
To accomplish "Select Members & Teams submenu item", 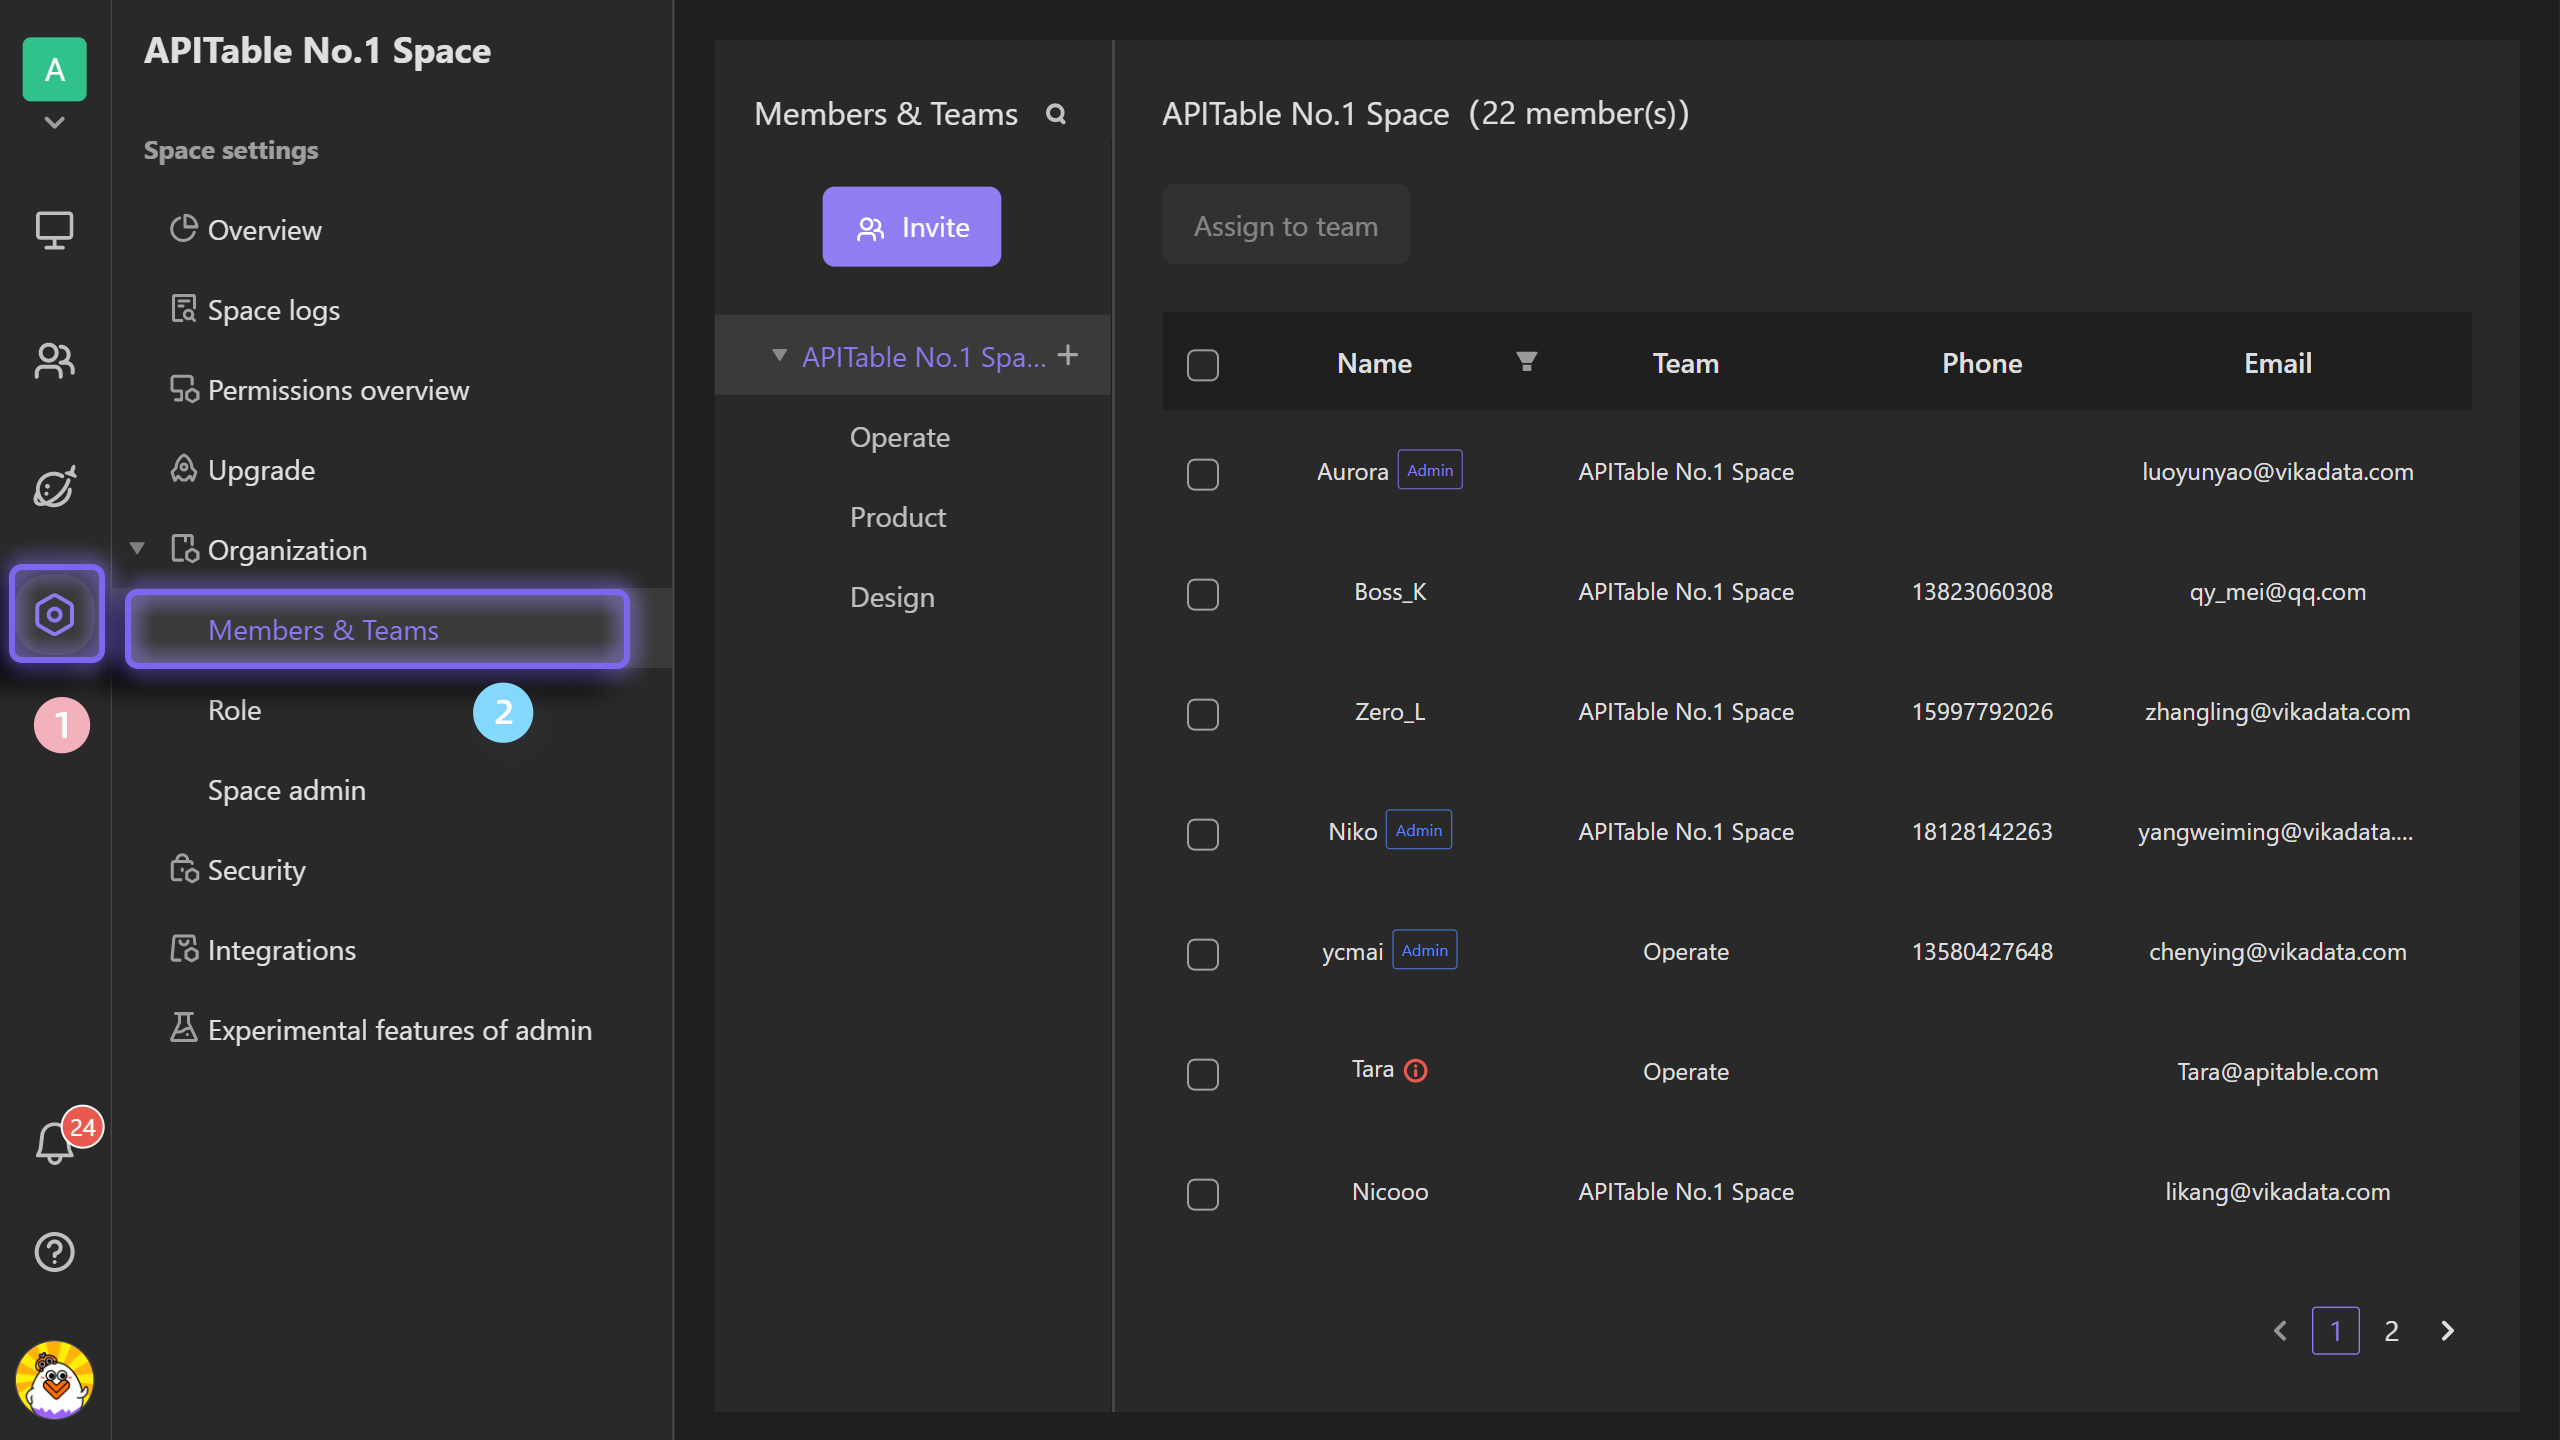I will point(377,630).
